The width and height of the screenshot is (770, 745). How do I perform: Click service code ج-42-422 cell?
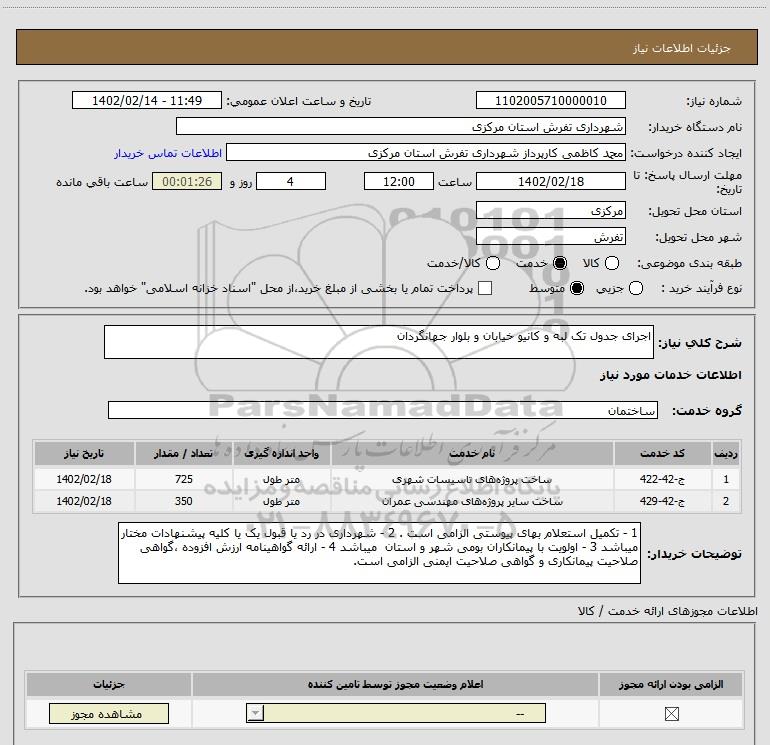tap(662, 479)
